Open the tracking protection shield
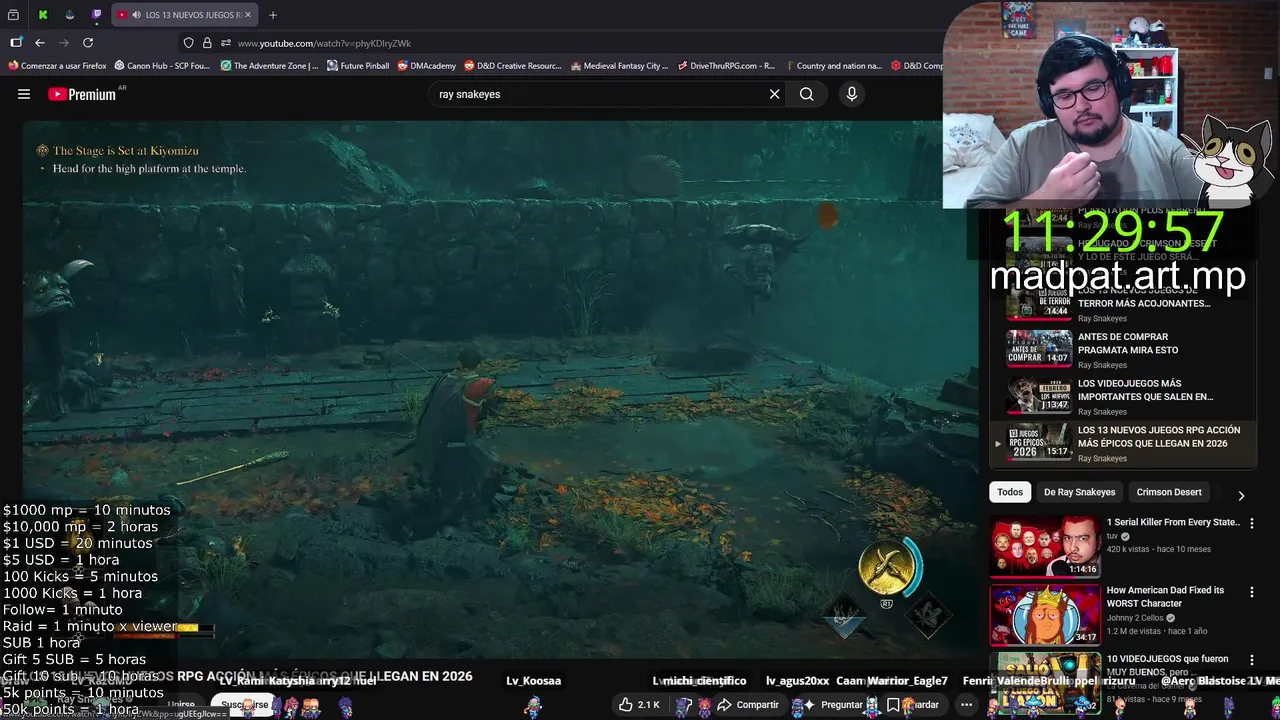 click(188, 43)
